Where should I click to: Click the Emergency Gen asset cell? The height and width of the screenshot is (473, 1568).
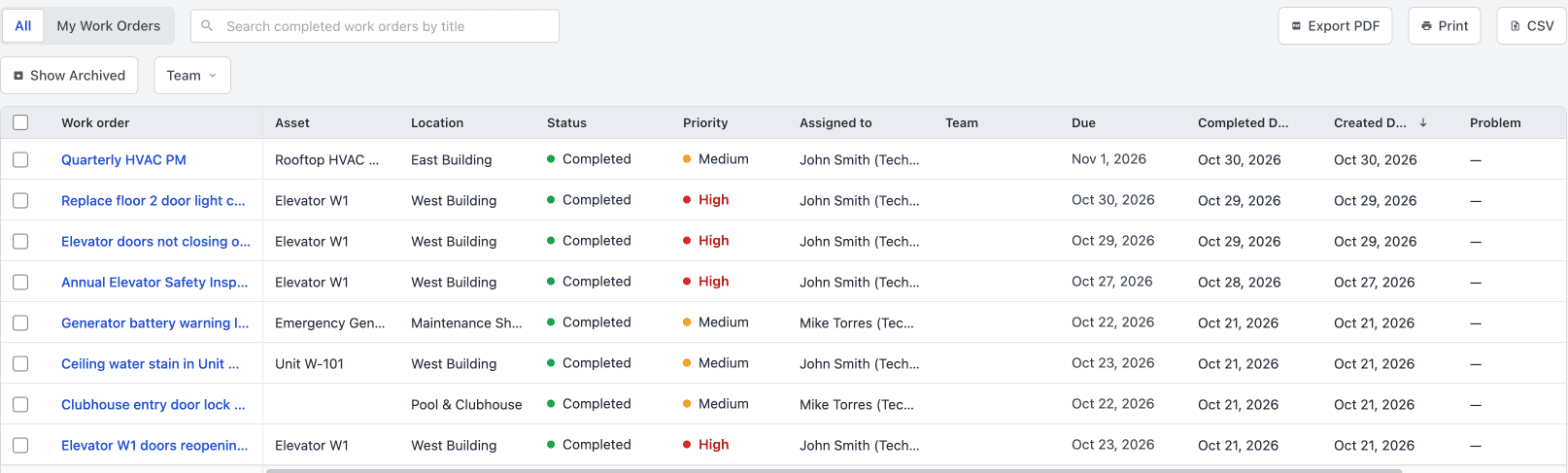tap(329, 323)
